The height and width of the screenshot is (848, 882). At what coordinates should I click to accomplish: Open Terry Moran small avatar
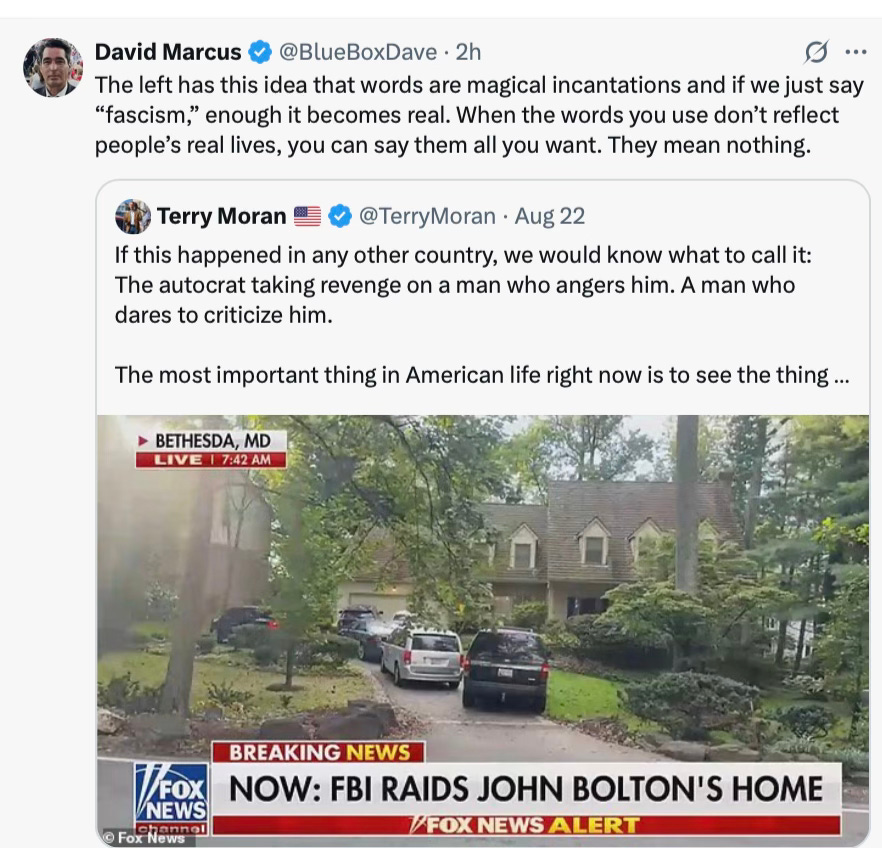tap(133, 216)
